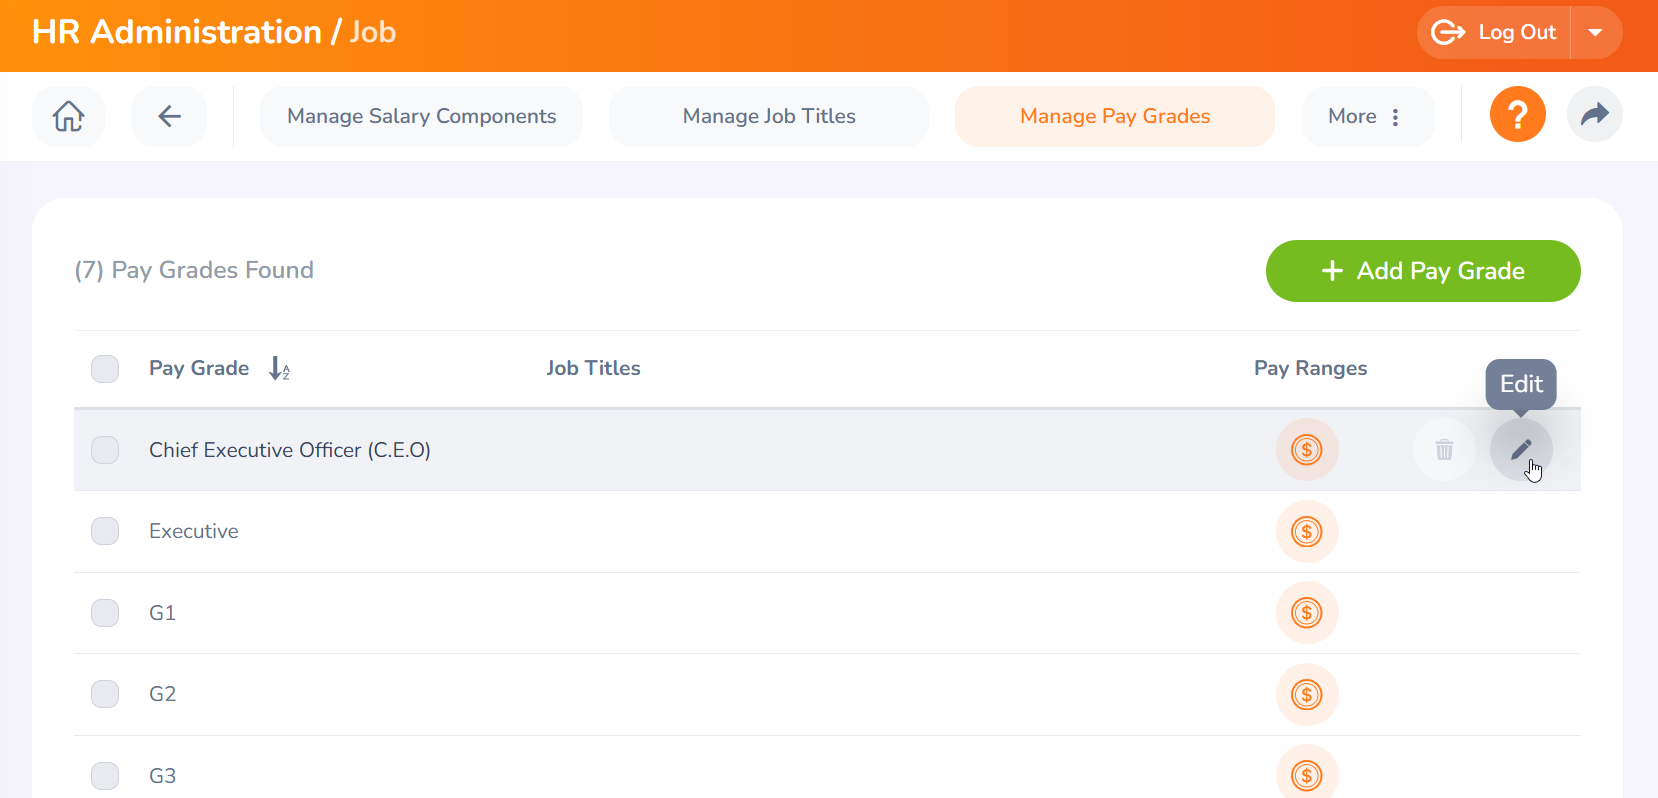Go back using the left arrow button
This screenshot has width=1658, height=798.
[169, 116]
